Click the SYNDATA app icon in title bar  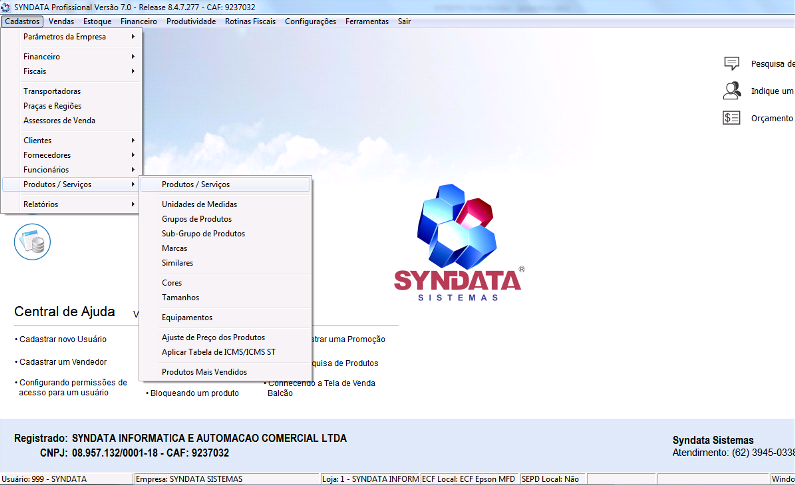[6, 7]
